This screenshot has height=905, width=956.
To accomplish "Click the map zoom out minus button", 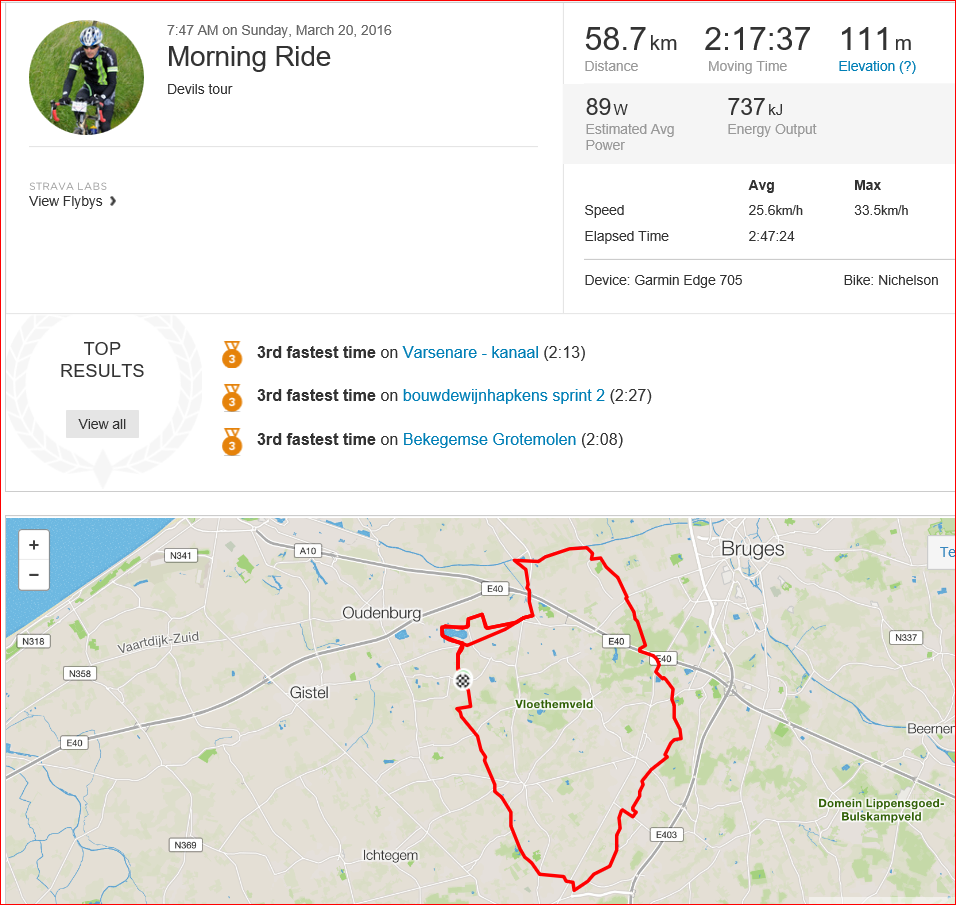I will pos(34,575).
